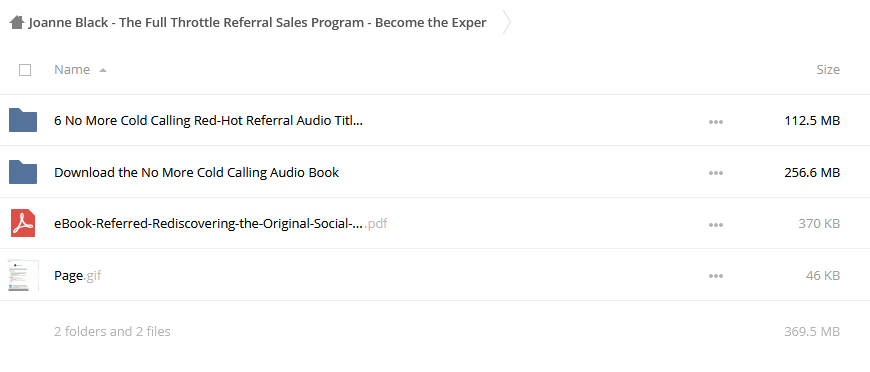Open eBook-Referred-Rediscovering PDF file
870x372 pixels.
[x=220, y=224]
